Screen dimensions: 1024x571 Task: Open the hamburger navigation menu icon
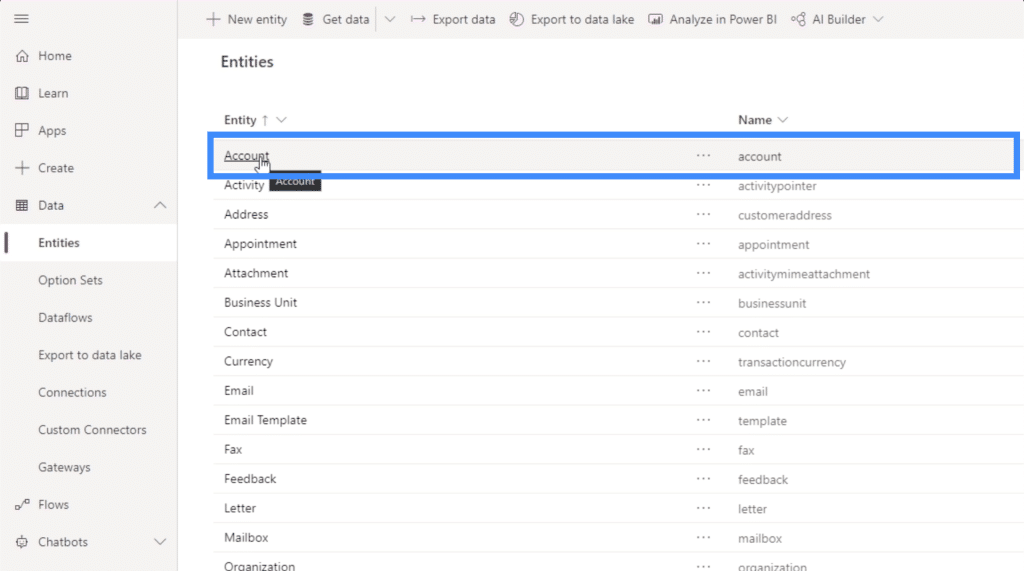(22, 19)
